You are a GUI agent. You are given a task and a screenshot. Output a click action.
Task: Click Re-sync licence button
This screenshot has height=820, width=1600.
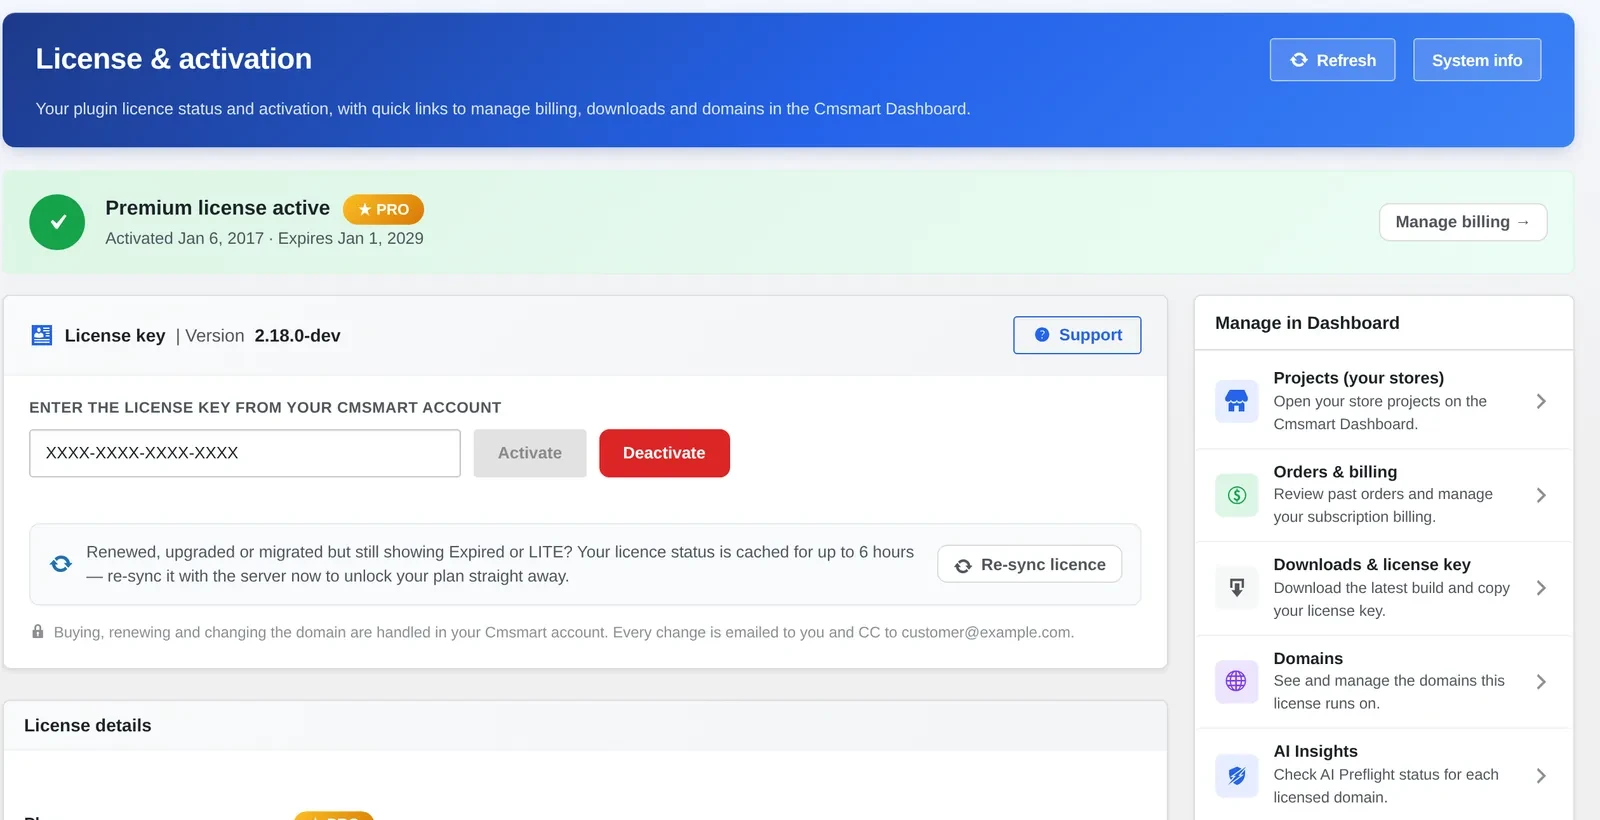tap(1029, 565)
